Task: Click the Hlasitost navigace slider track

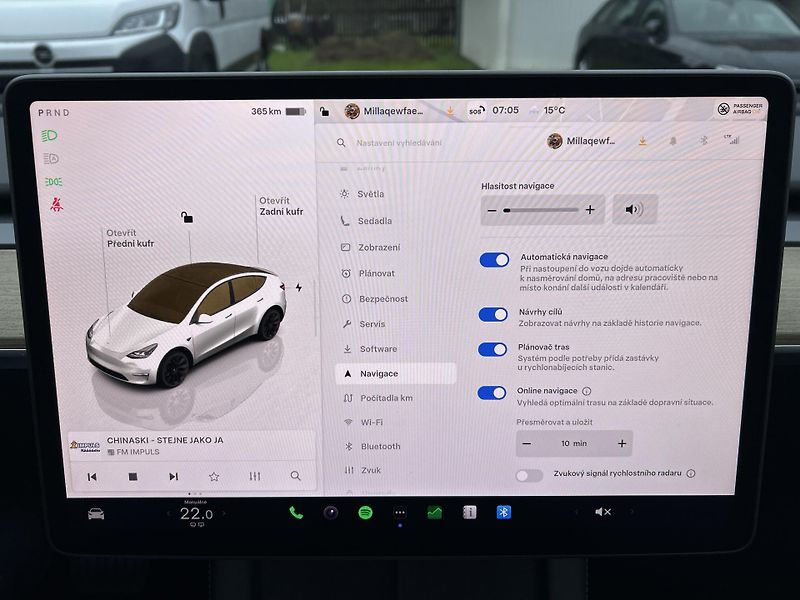Action: (x=541, y=210)
